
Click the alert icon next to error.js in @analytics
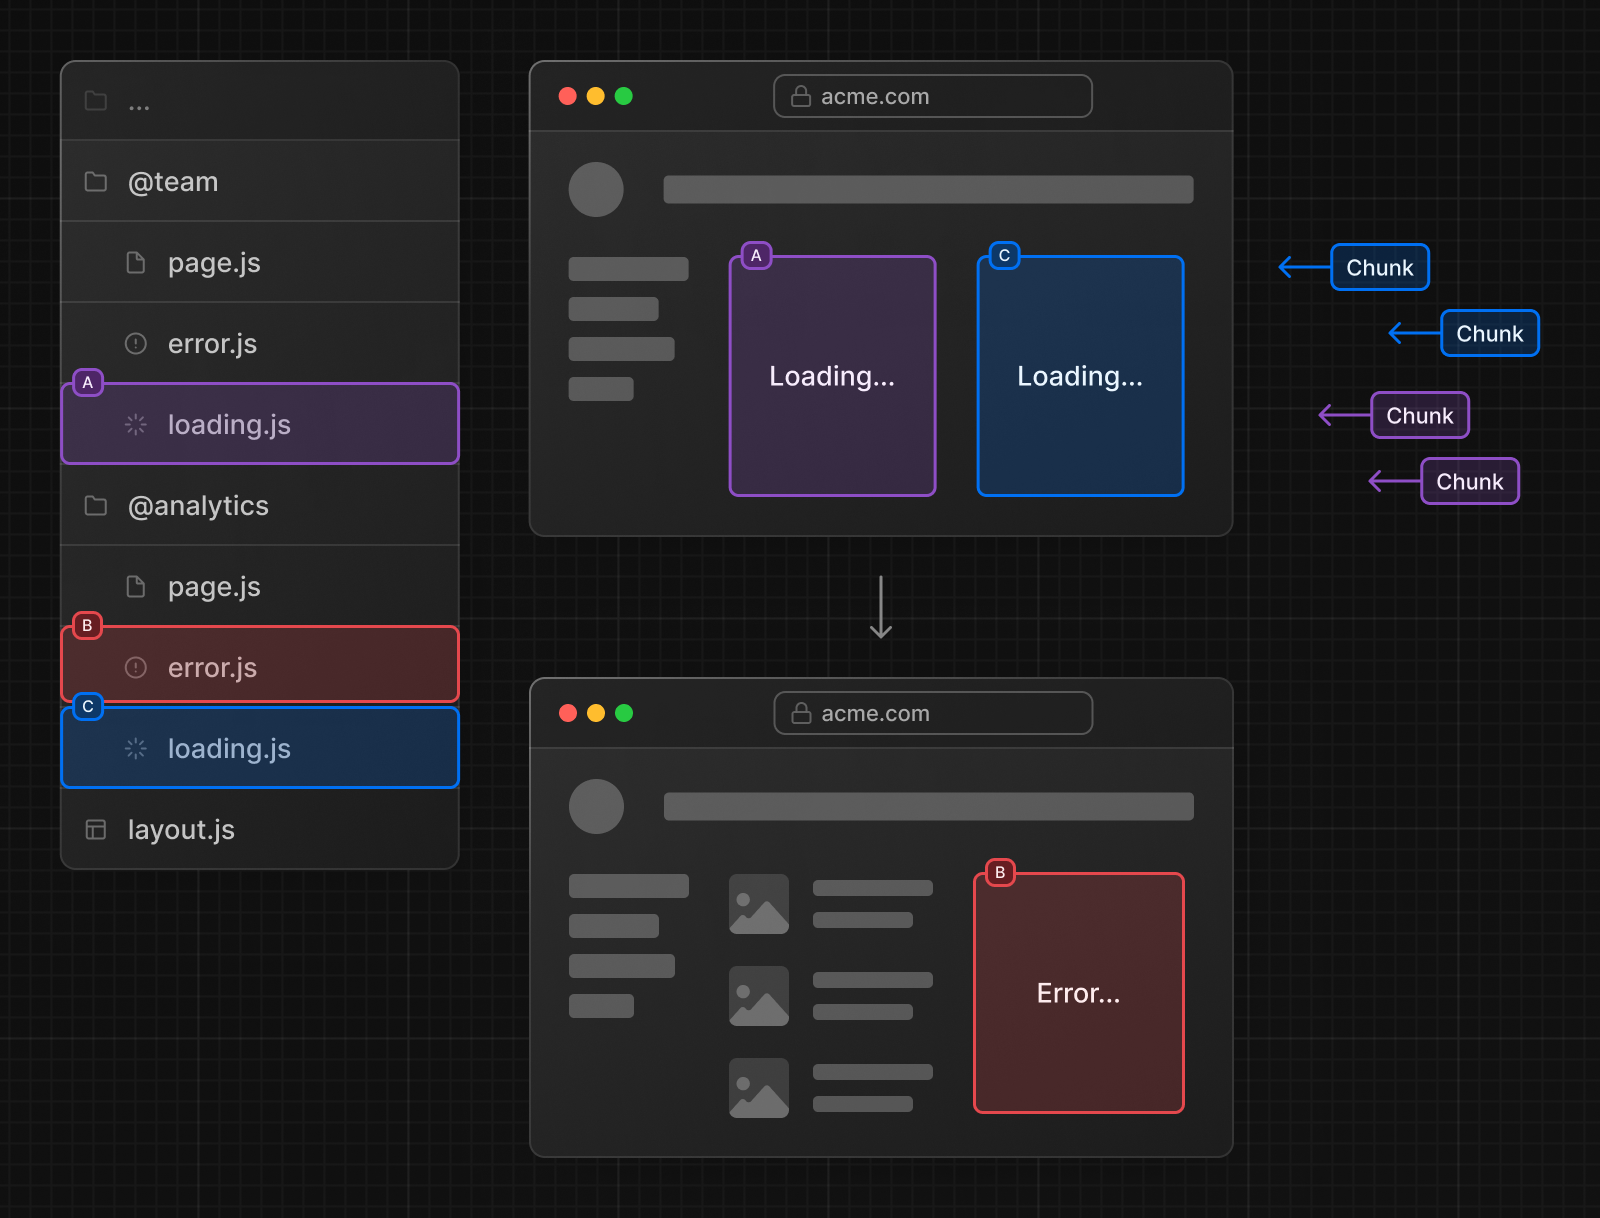(x=135, y=667)
